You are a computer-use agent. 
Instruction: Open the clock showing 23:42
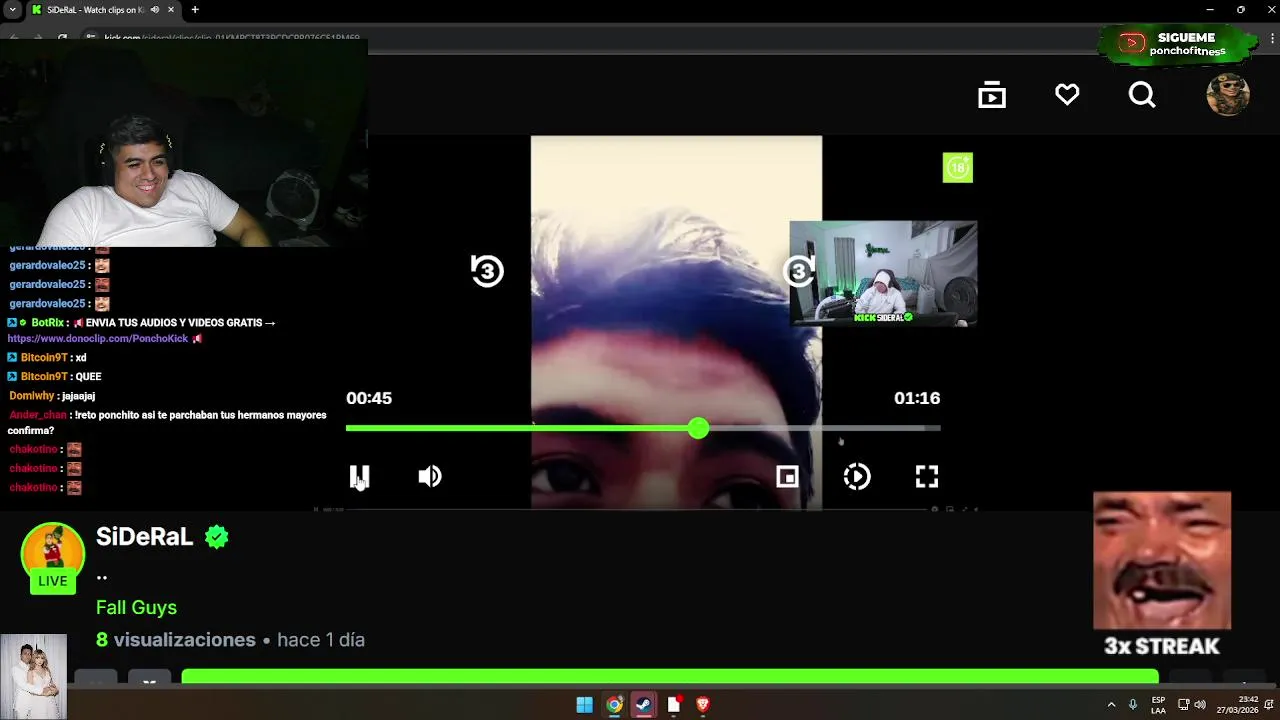(x=1237, y=705)
